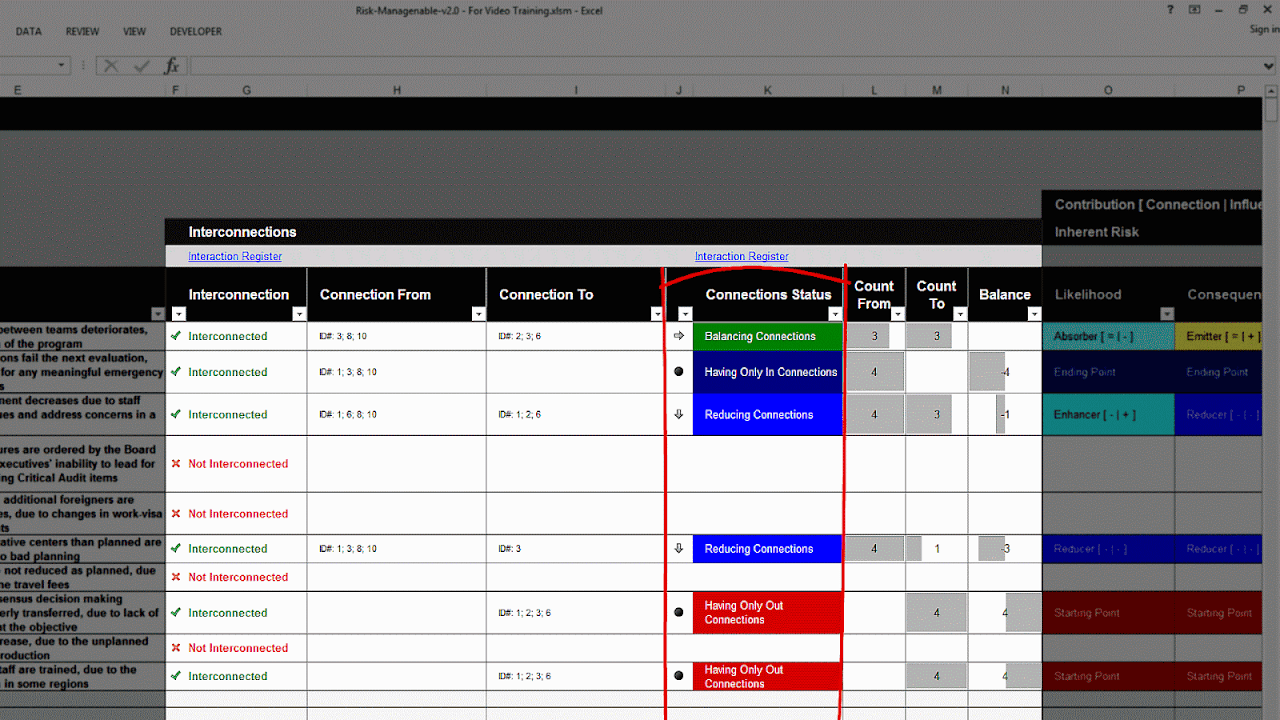Open the Interconnection column filter dropdown
Image resolution: width=1280 pixels, height=720 pixels.
(299, 314)
